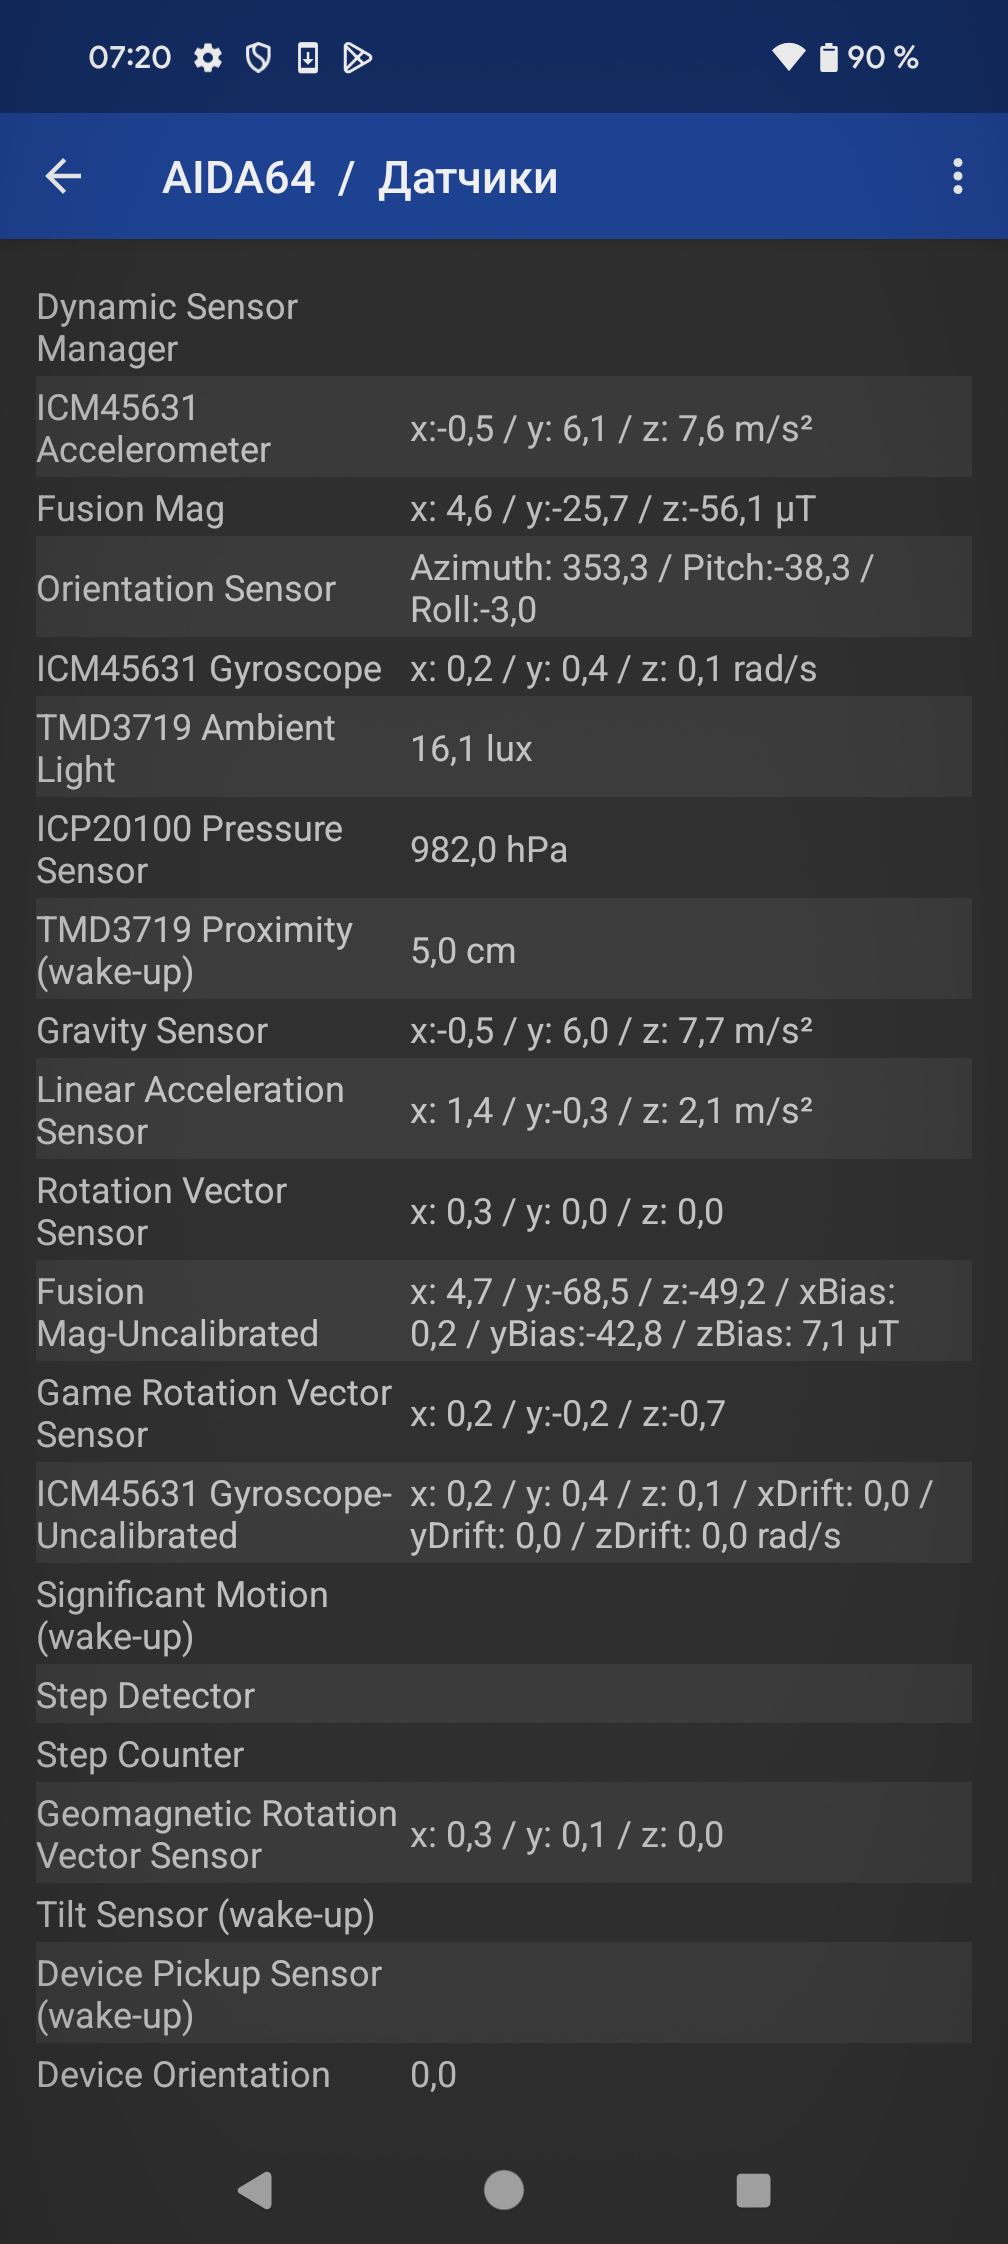
Task: Tap the Wi-Fi signal status icon
Action: pyautogui.click(x=788, y=58)
